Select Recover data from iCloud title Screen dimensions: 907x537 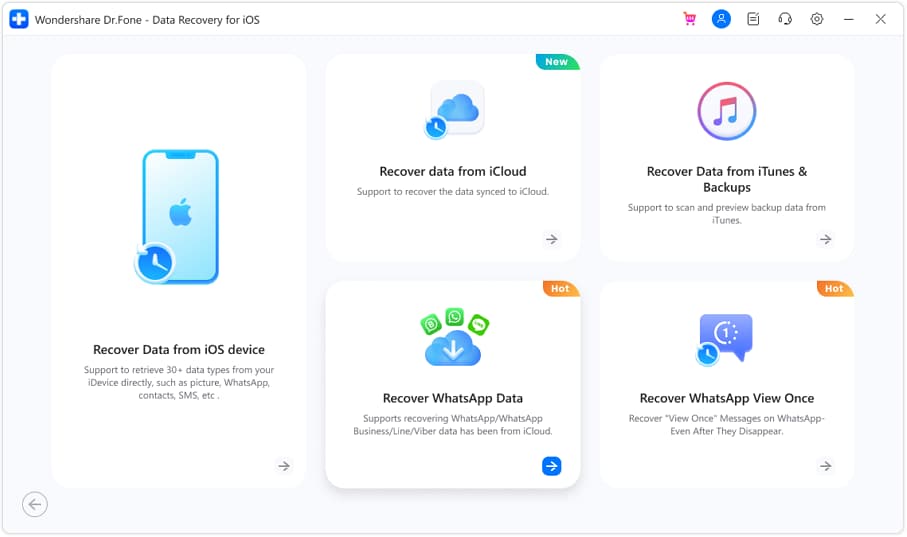click(x=453, y=171)
